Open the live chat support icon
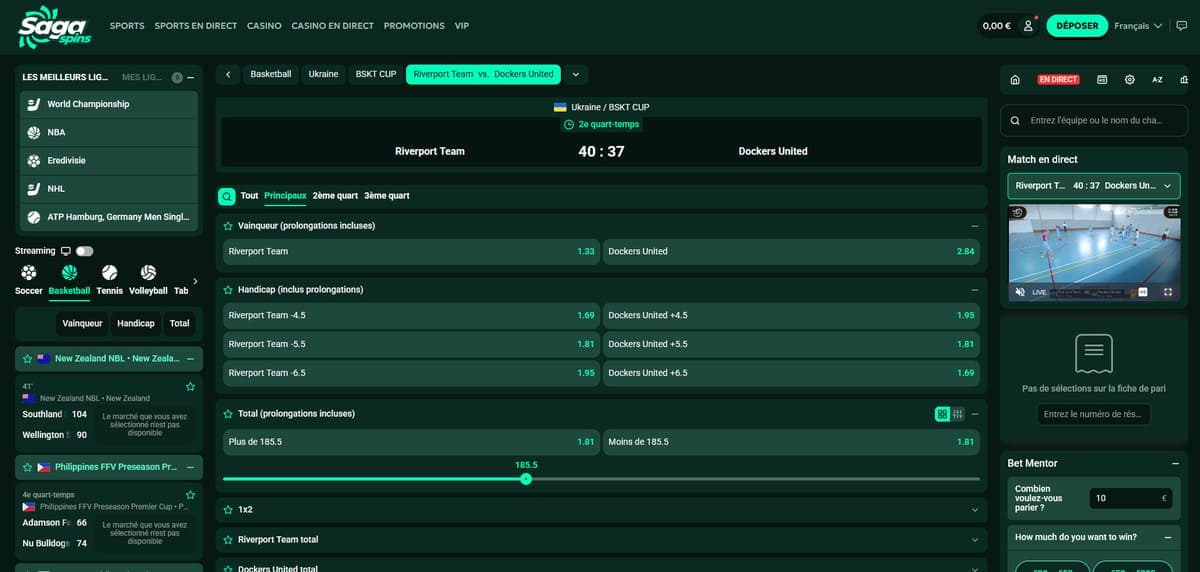This screenshot has width=1200, height=572. (1182, 26)
